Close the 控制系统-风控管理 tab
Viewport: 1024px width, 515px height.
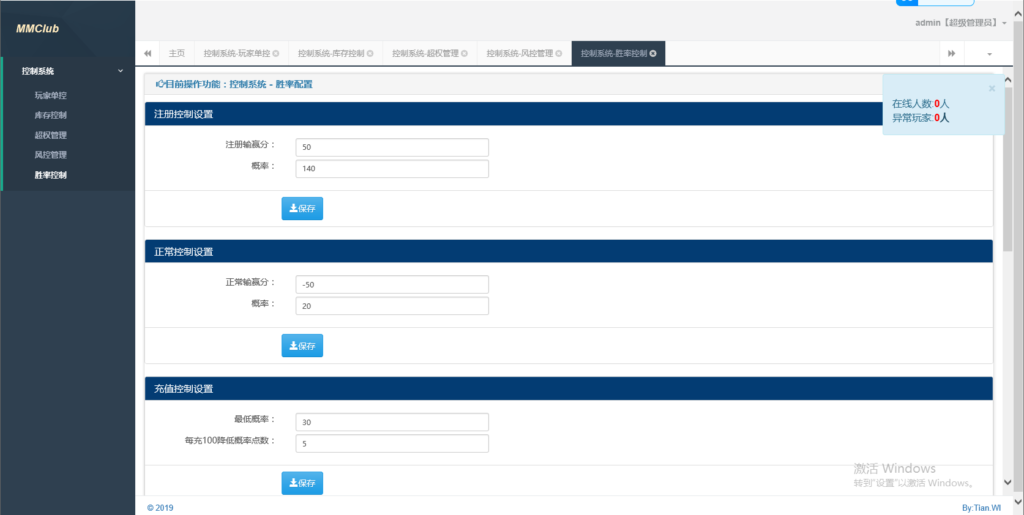[559, 53]
